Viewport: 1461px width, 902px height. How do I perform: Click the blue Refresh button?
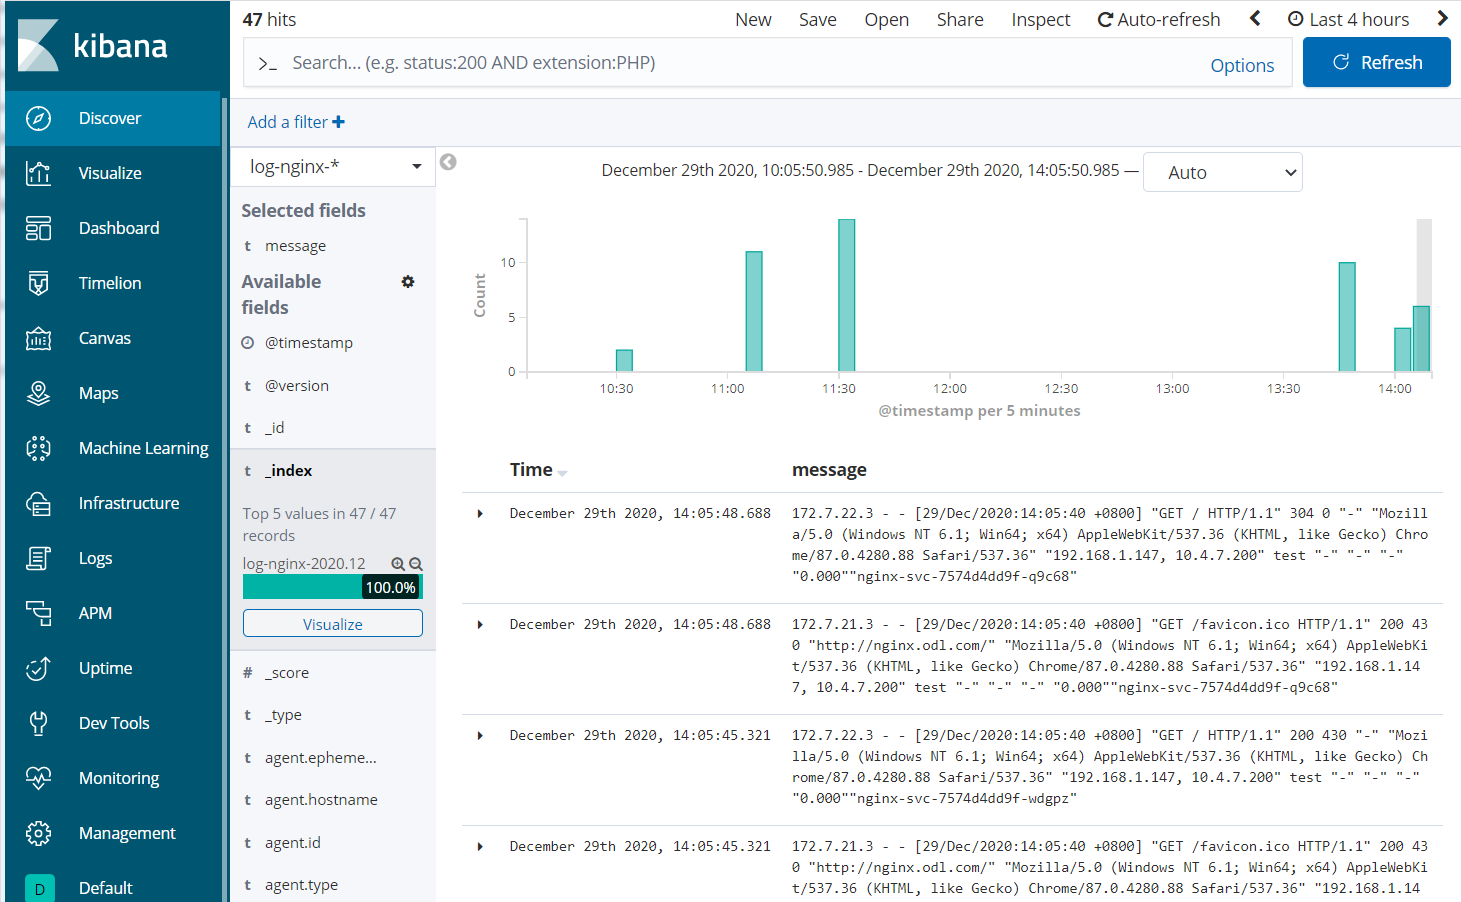click(1376, 62)
